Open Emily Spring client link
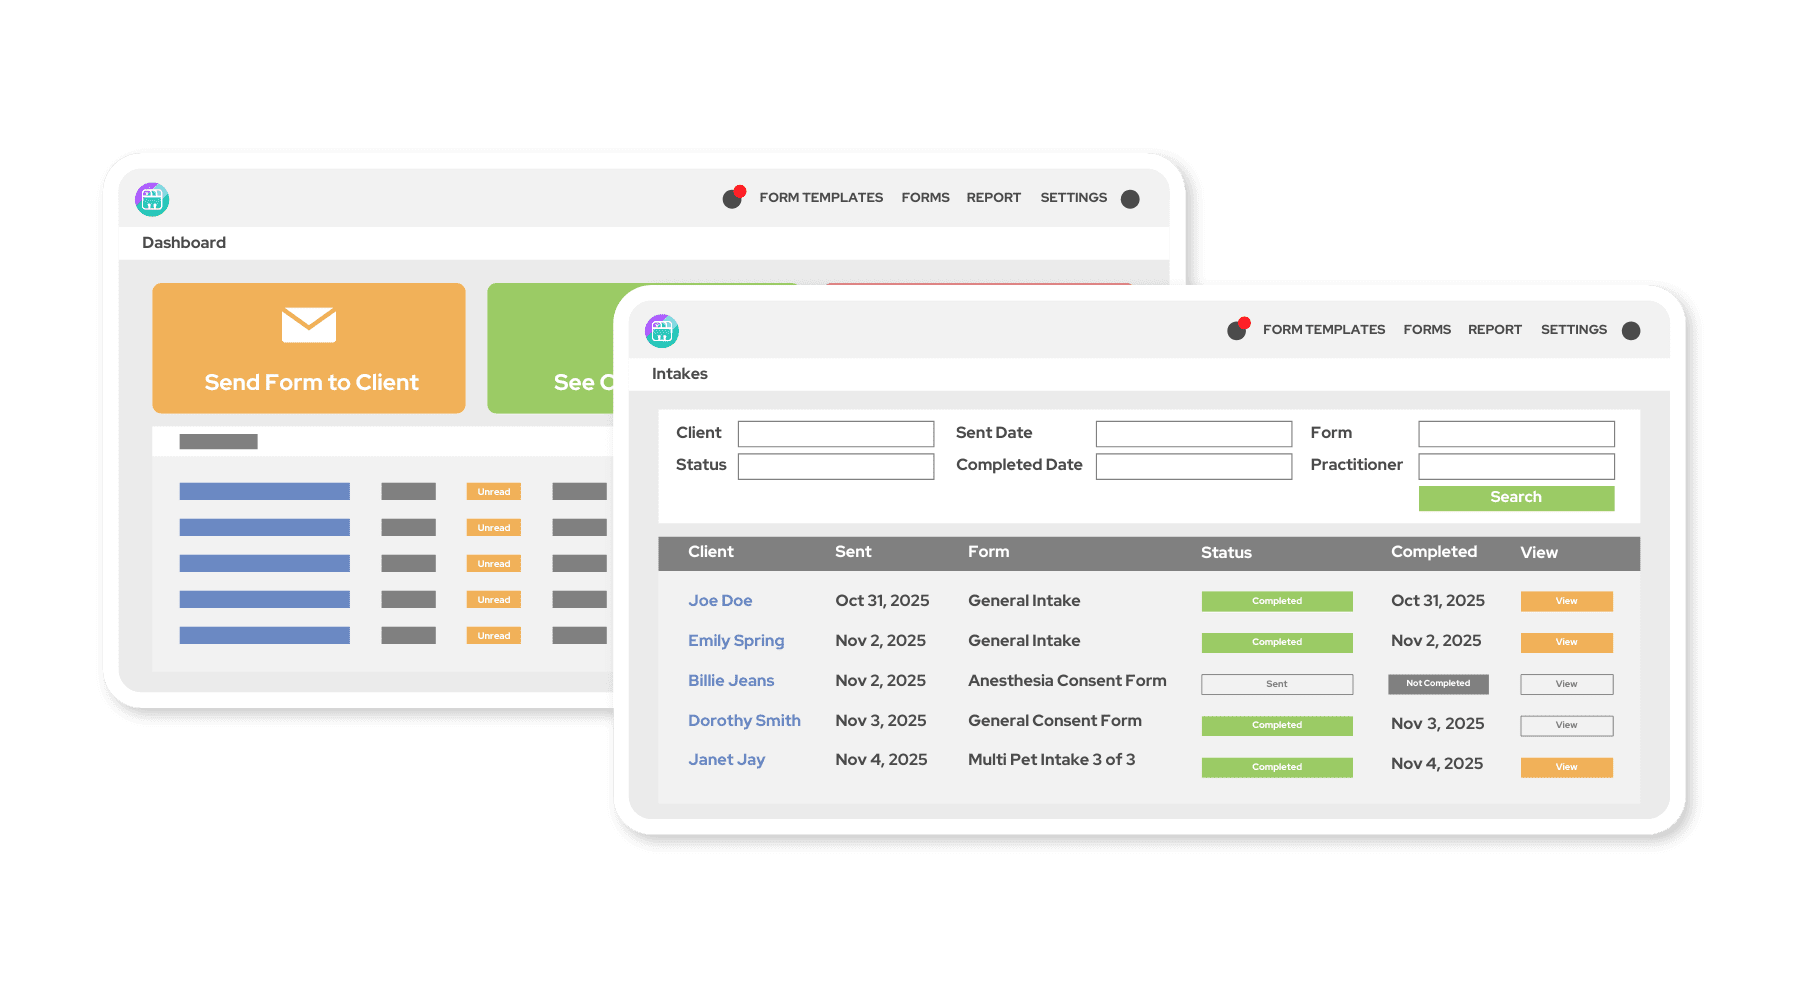Viewport: 1800px width, 1000px height. [x=736, y=641]
